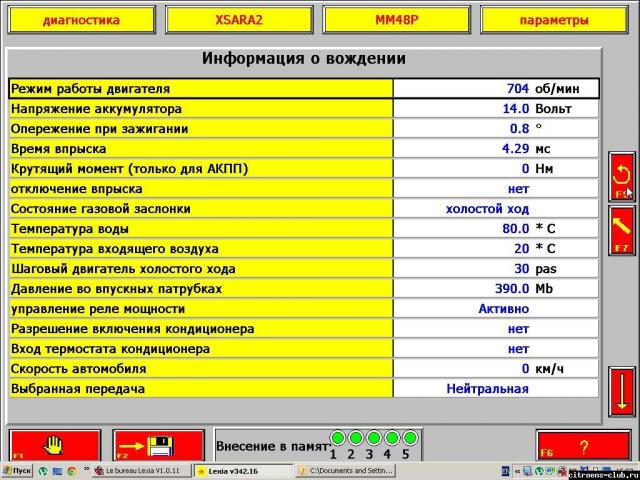Screen dimensions: 640x480
Task: Click the Информация о вождении heading
Action: tap(304, 58)
